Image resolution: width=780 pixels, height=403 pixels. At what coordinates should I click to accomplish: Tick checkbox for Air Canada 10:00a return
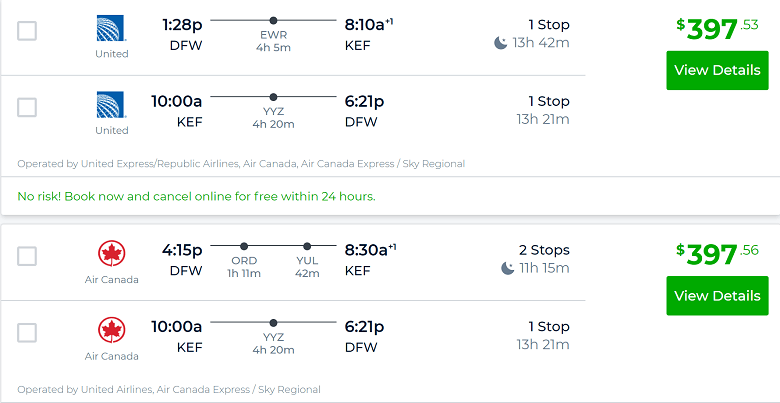tap(27, 333)
